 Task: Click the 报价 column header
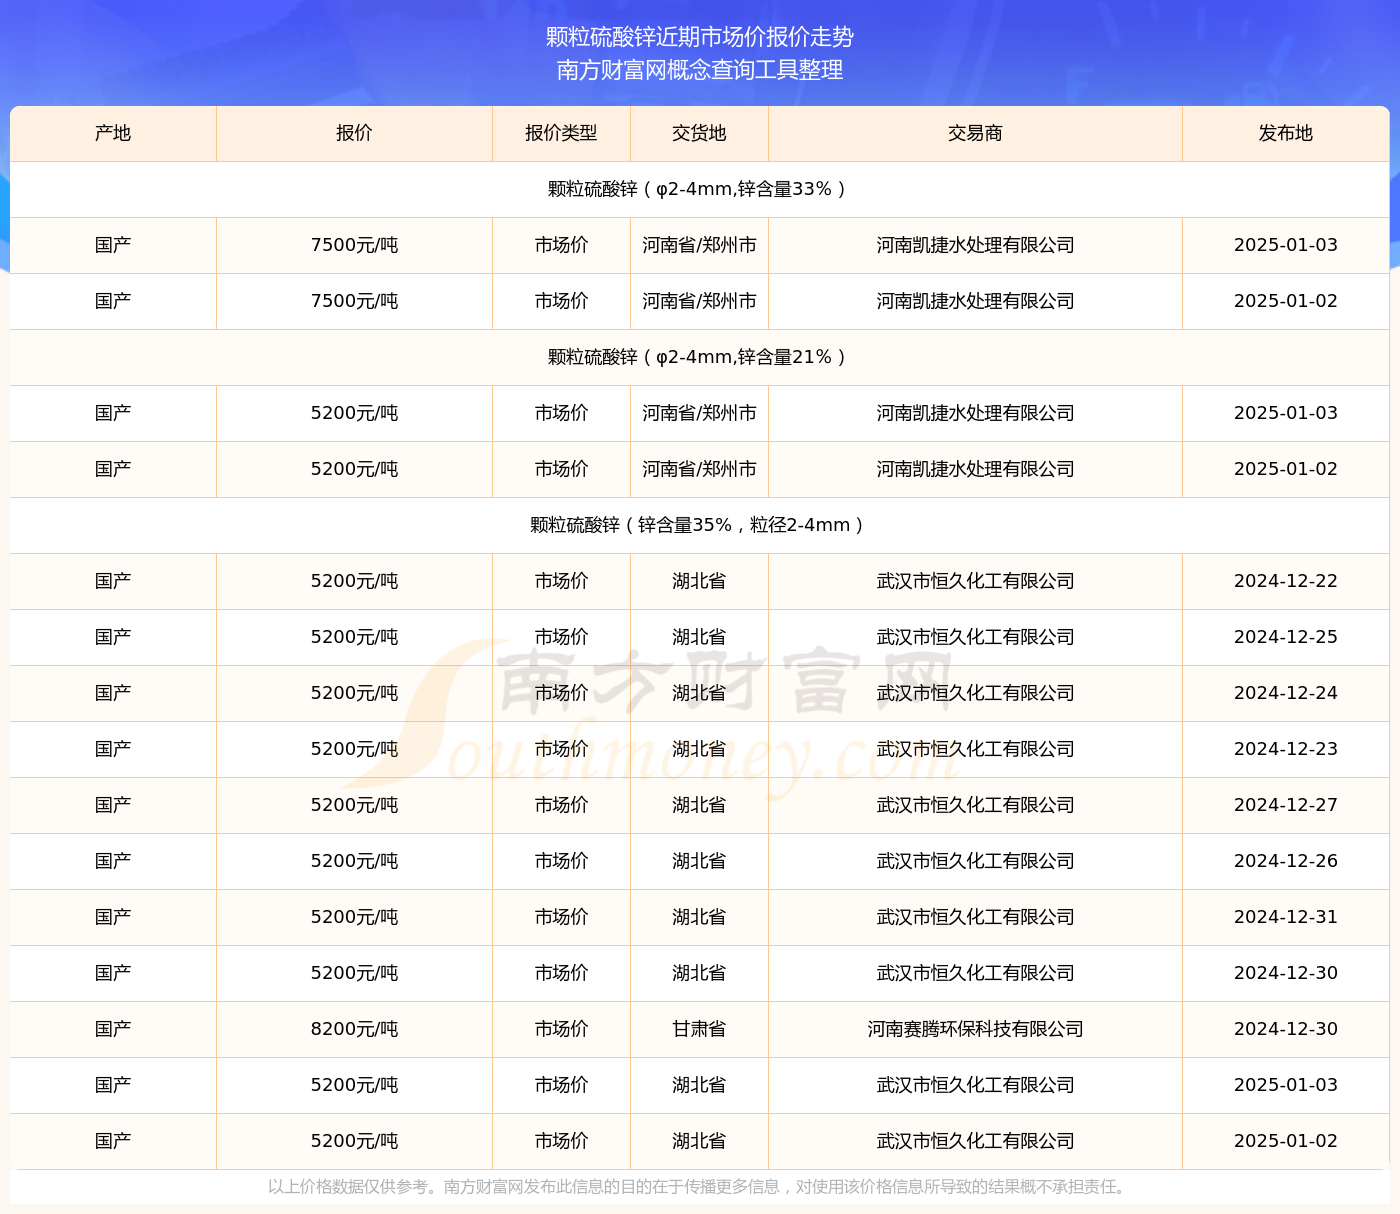tap(354, 133)
